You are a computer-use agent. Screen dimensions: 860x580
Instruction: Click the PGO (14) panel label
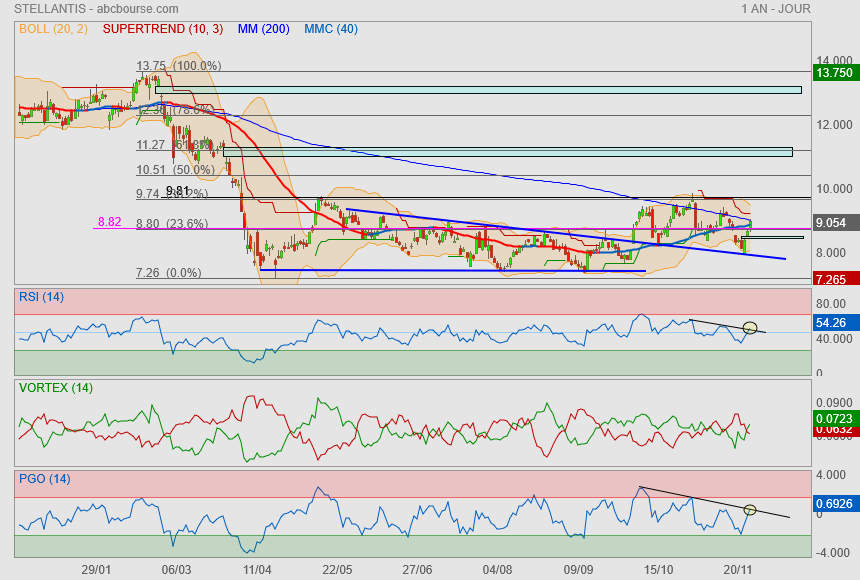pos(44,478)
